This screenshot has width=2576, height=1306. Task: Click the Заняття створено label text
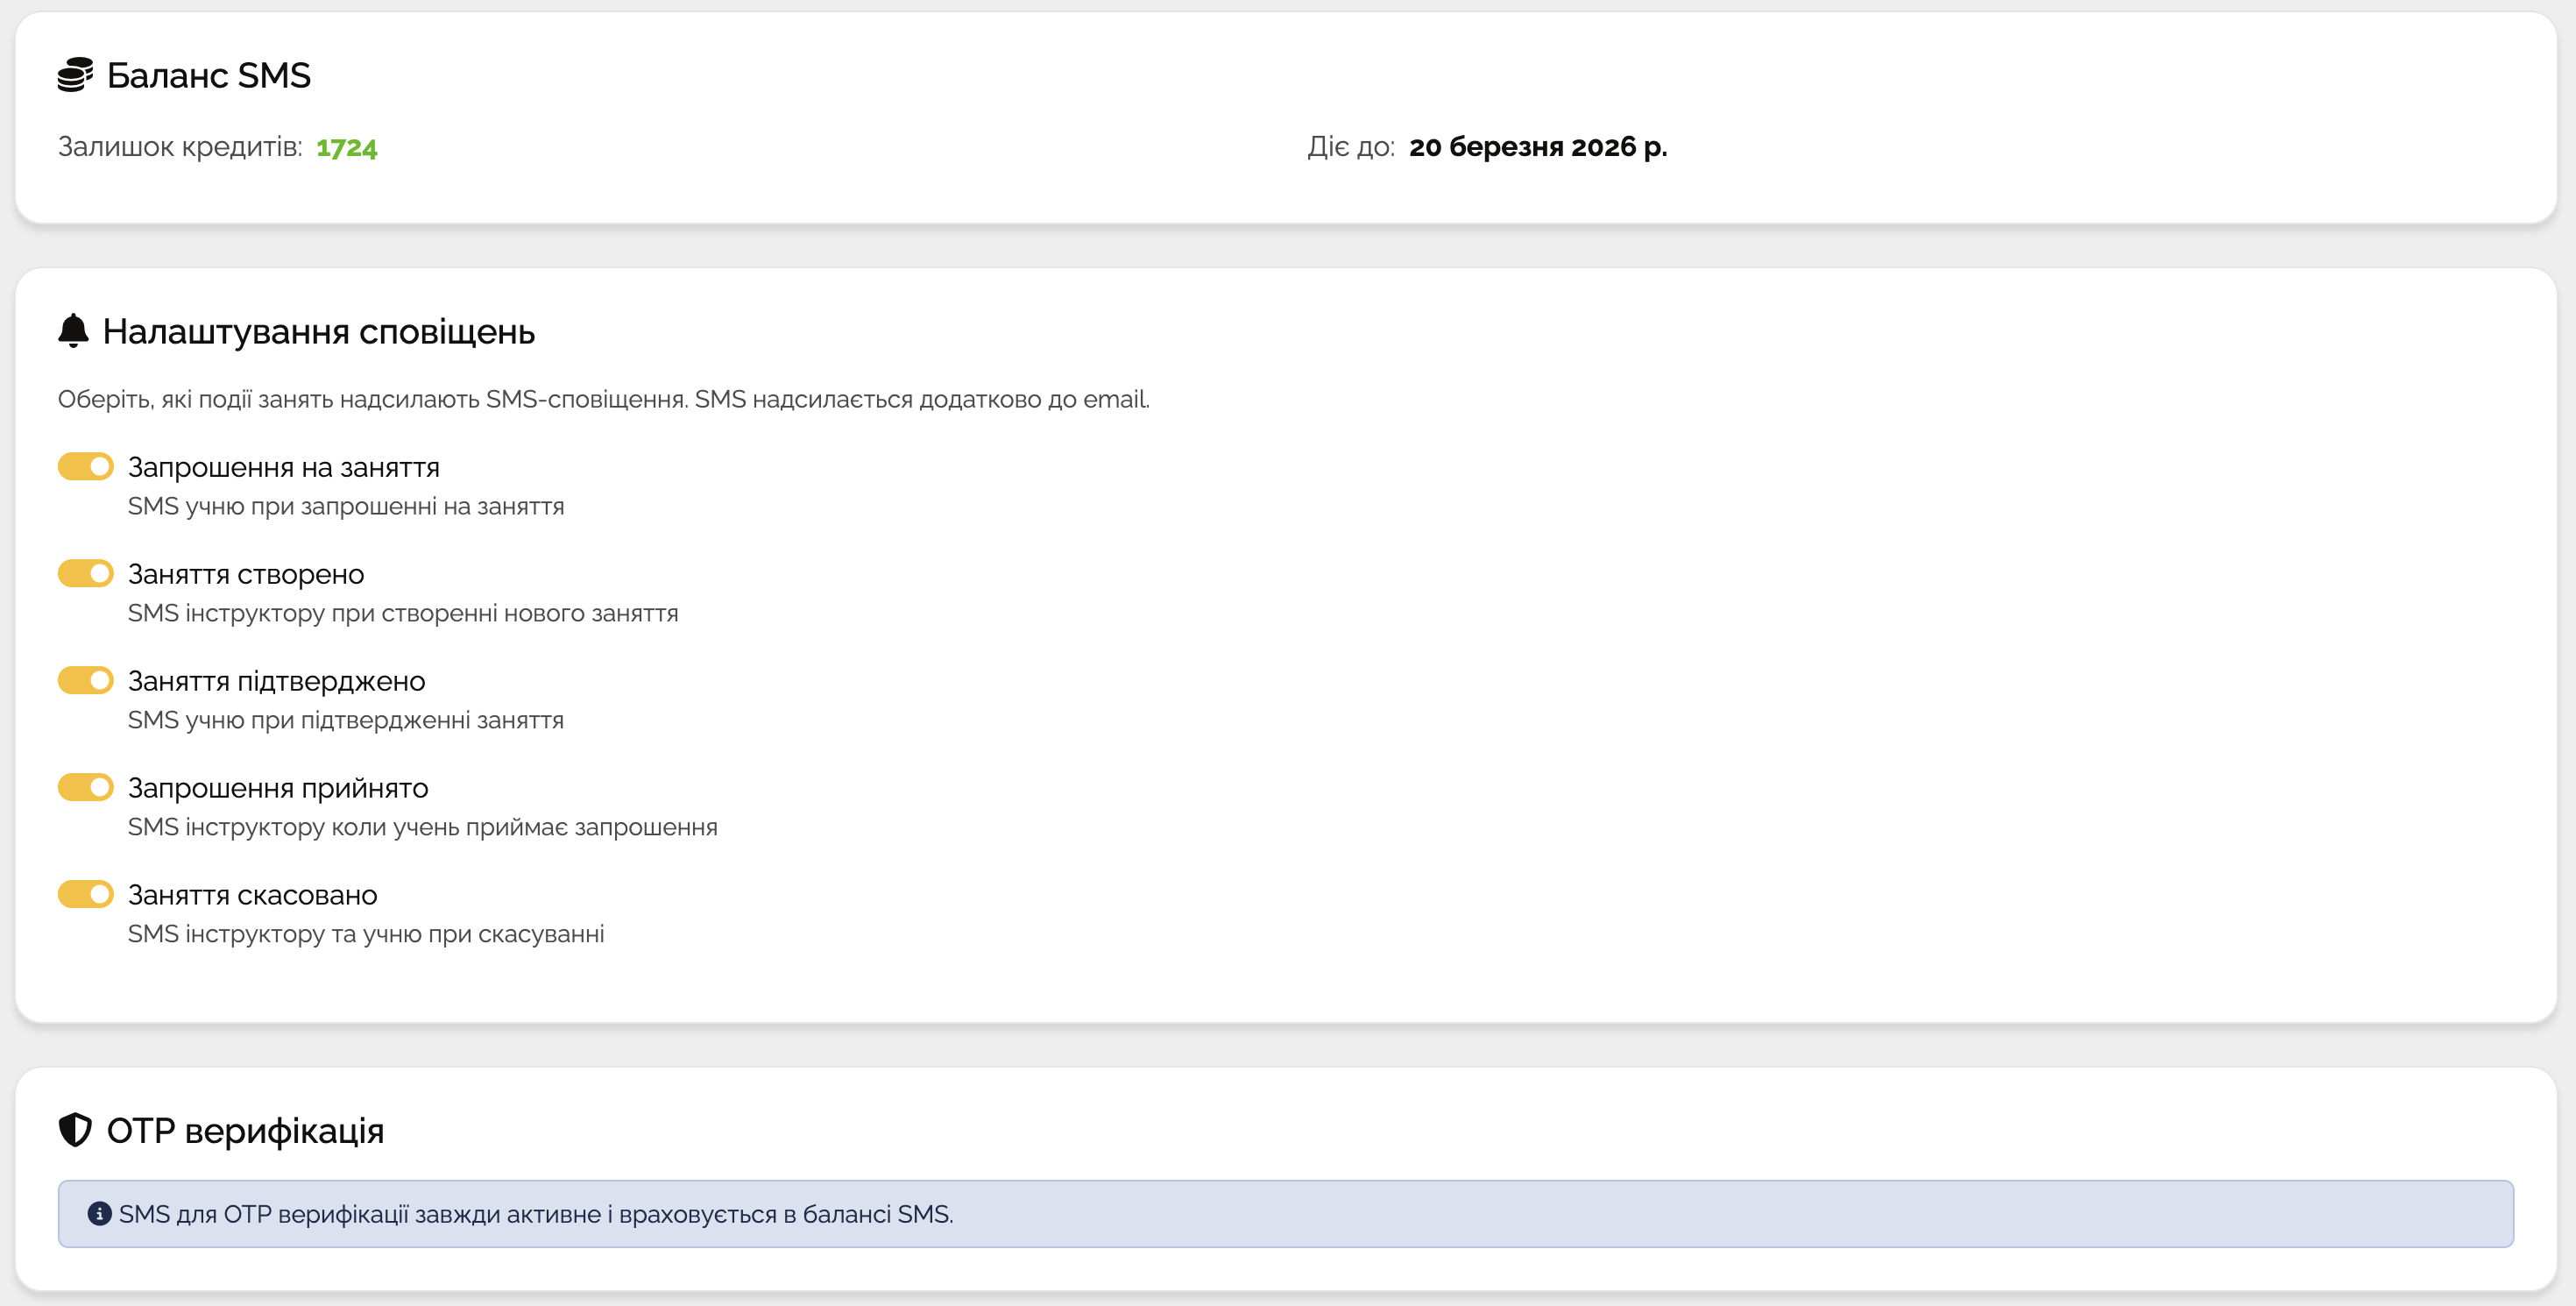246,574
